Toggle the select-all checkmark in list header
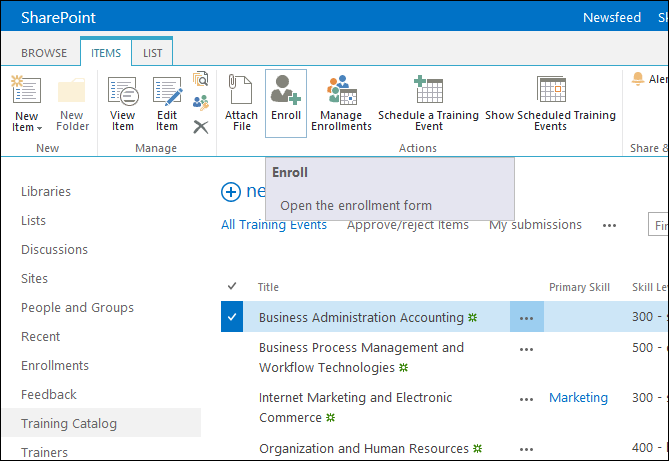The width and height of the screenshot is (669, 461). 232,287
